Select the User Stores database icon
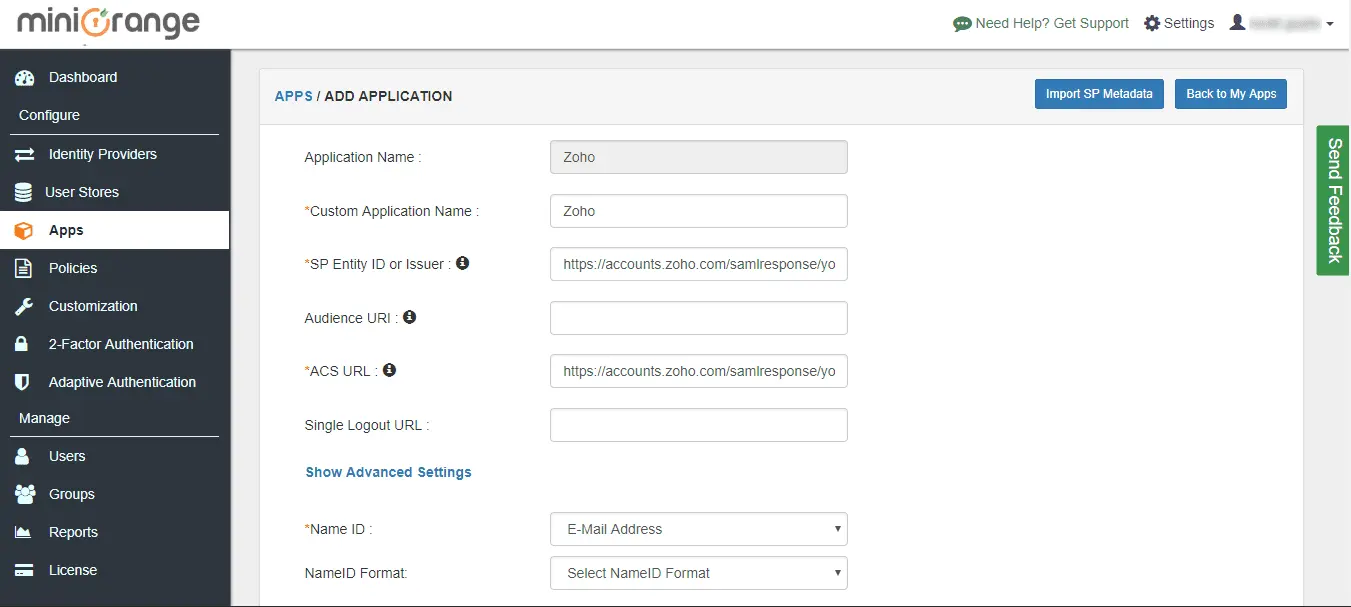 [x=24, y=192]
